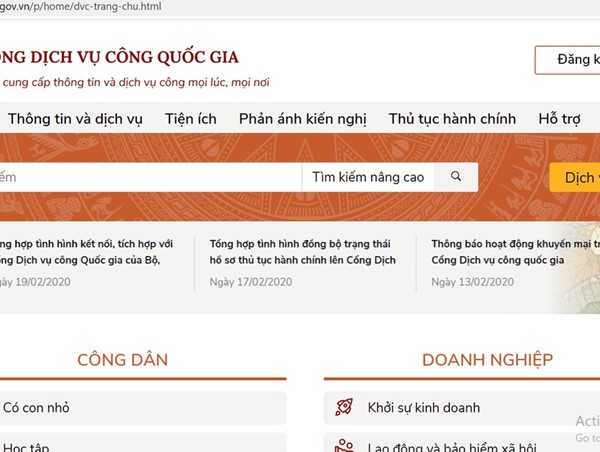Click icon beside Lao động và bảo hiểm xã hội

coord(344,445)
